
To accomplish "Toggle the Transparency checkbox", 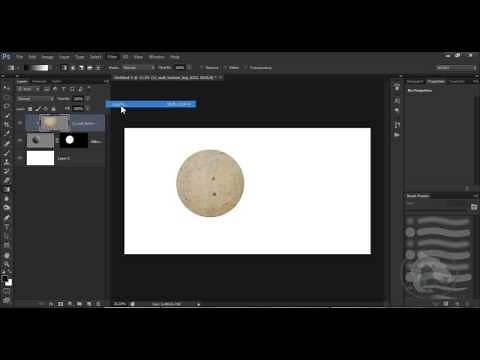I will (x=246, y=68).
